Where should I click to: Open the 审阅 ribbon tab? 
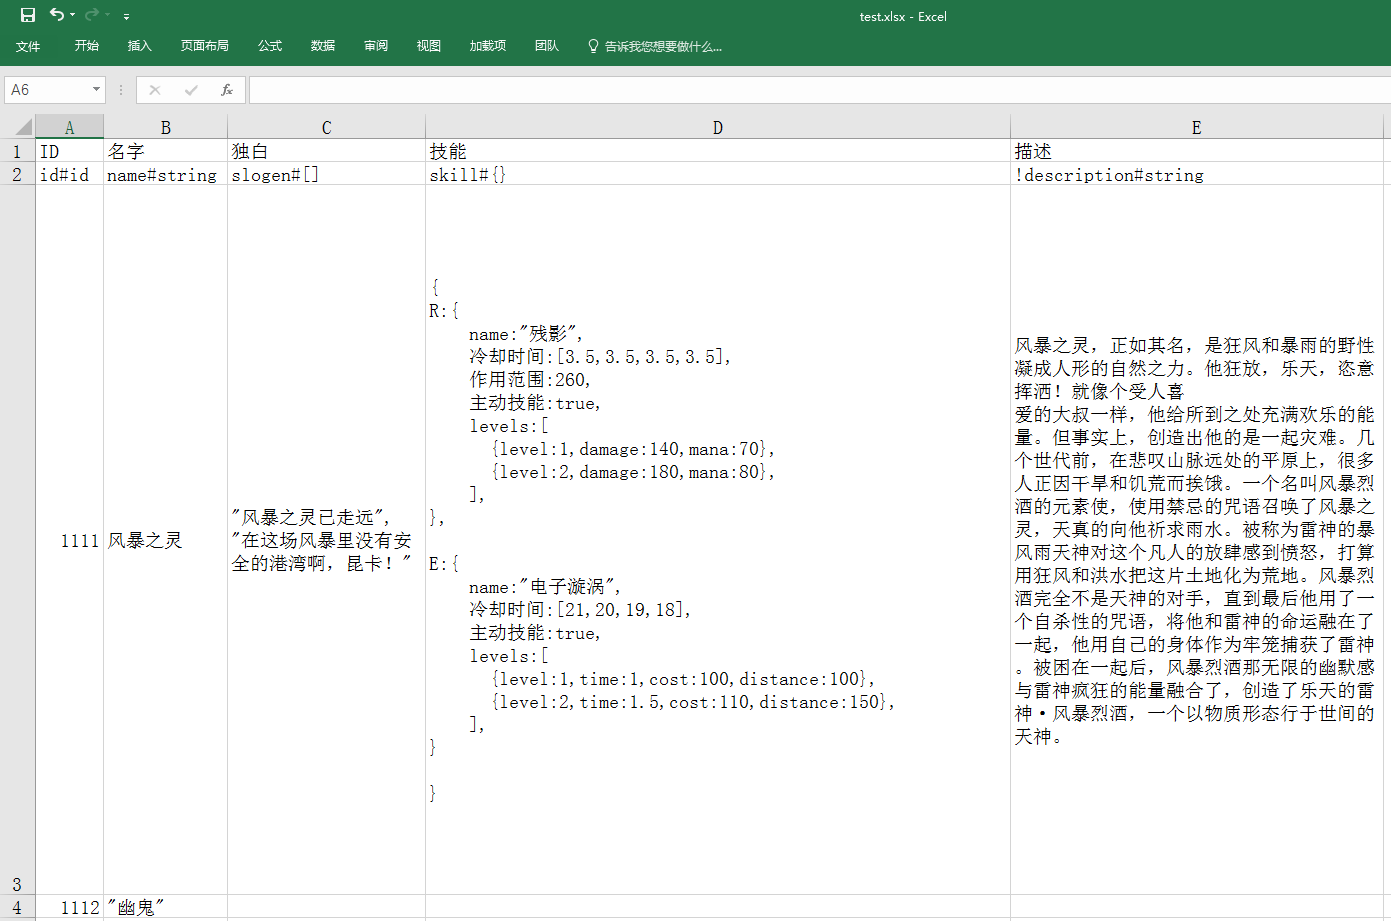(x=376, y=46)
